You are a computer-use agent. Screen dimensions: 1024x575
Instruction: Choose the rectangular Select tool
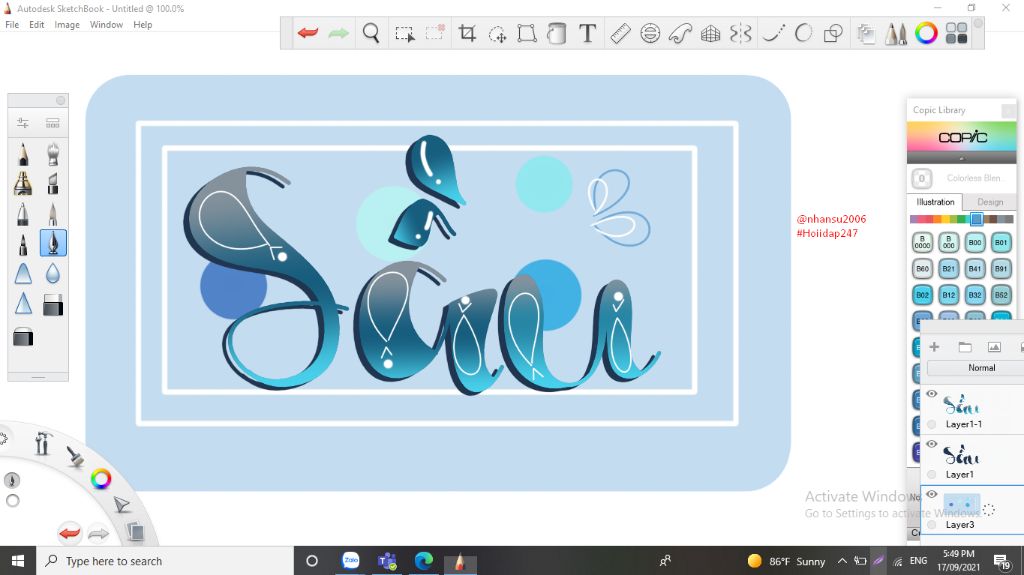(404, 33)
